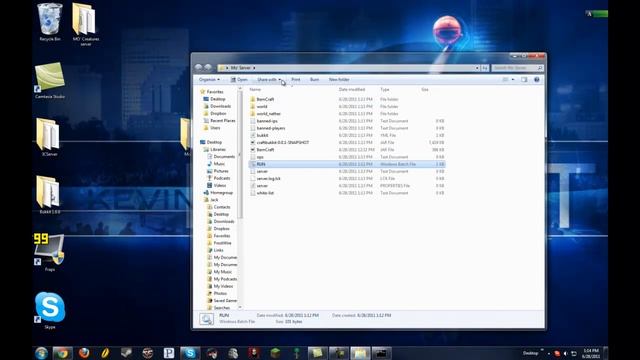Click Print in the Explorer toolbar
The image size is (640, 360).
click(296, 80)
